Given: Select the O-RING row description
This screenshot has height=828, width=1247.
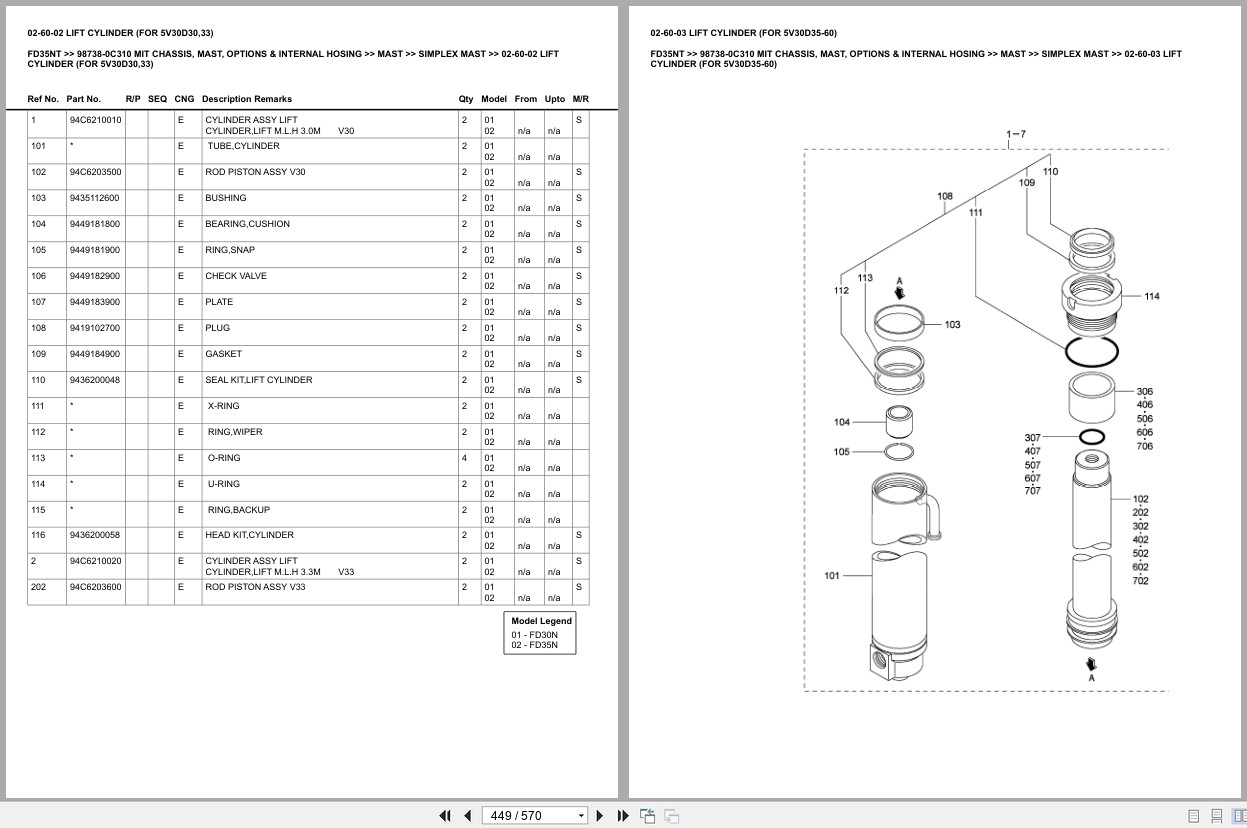Looking at the screenshot, I should pyautogui.click(x=224, y=458).
